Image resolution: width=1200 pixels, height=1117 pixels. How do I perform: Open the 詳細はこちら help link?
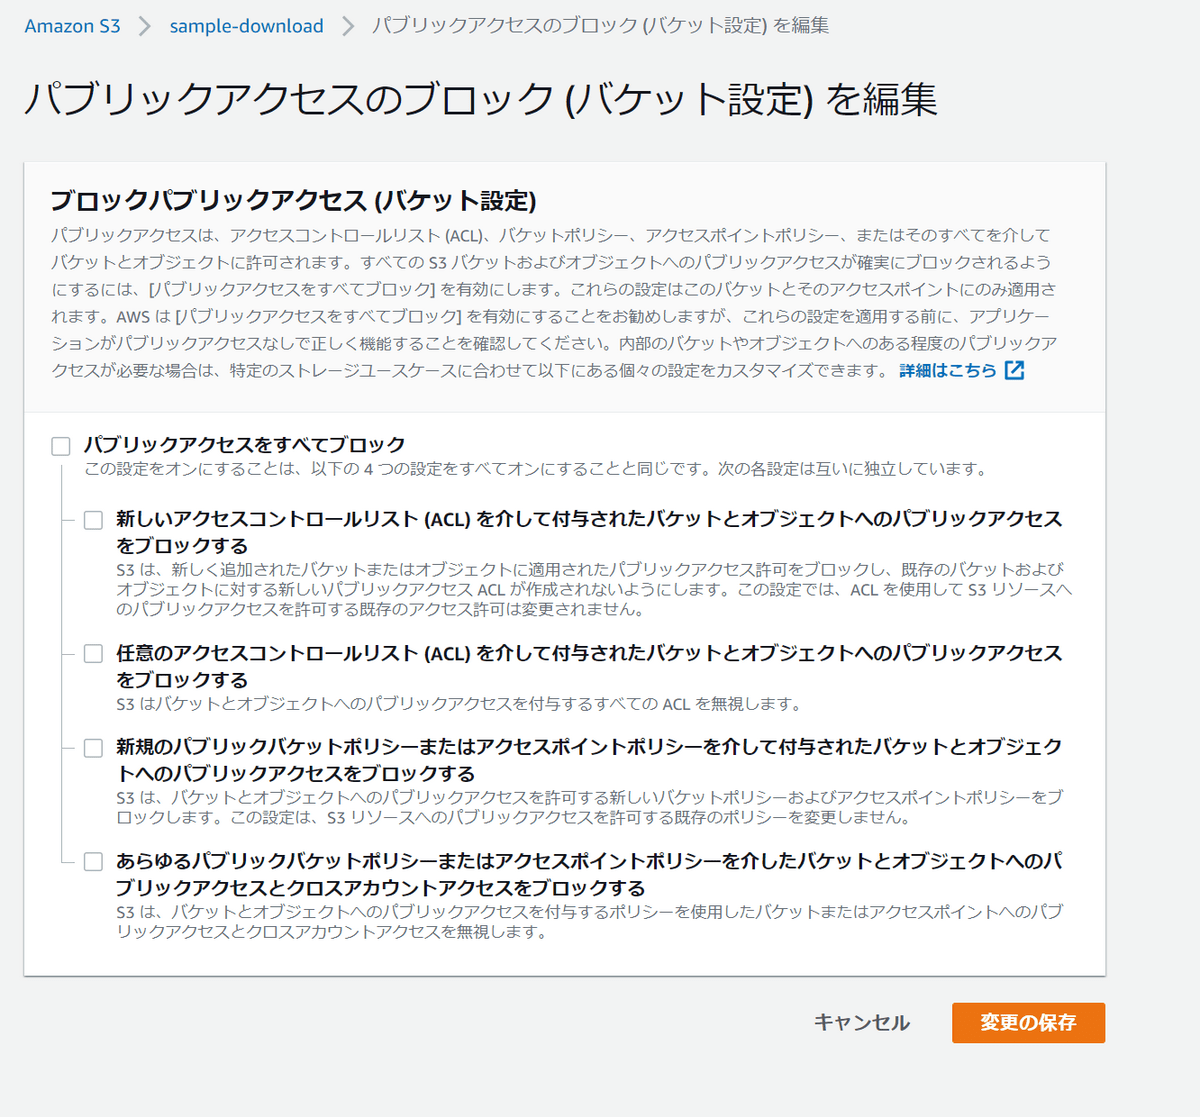[x=948, y=370]
